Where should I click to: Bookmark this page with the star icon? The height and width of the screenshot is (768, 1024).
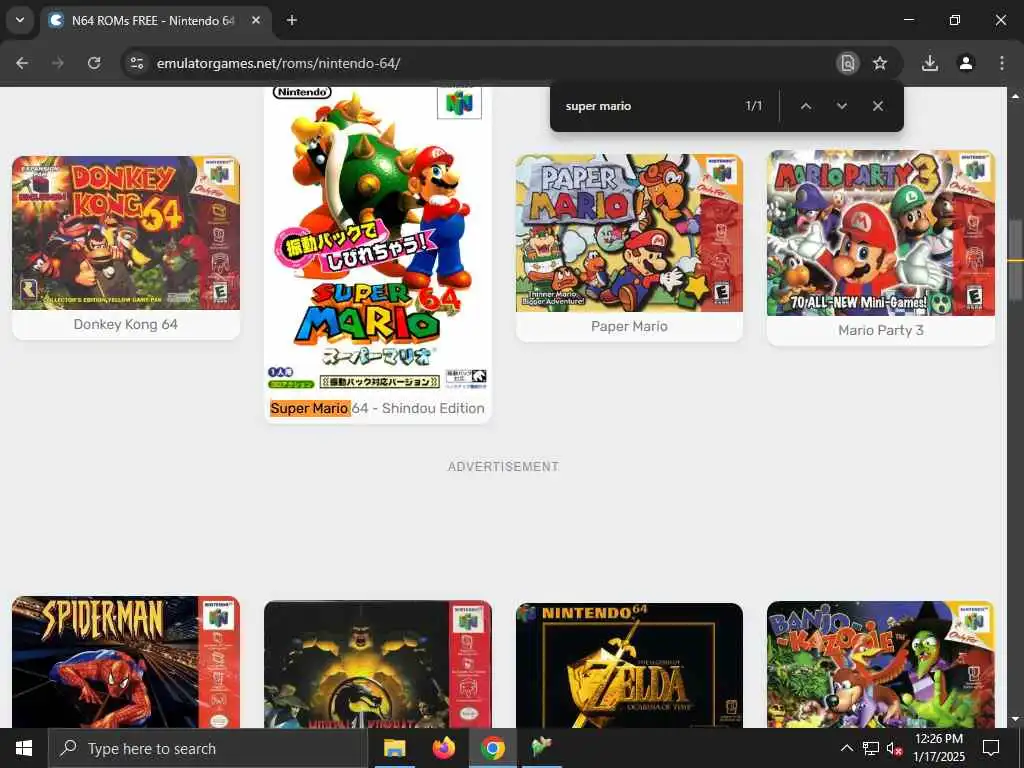click(x=880, y=63)
